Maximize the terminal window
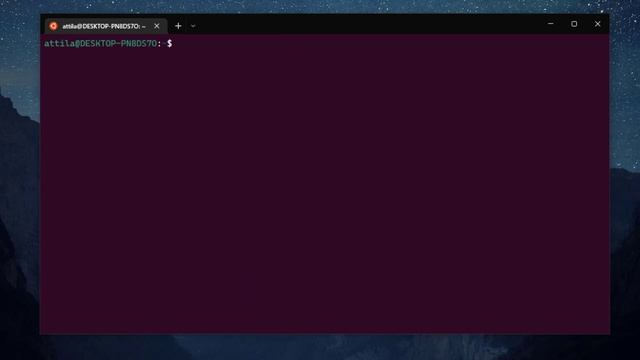Viewport: 640px width, 360px height. pyautogui.click(x=574, y=24)
